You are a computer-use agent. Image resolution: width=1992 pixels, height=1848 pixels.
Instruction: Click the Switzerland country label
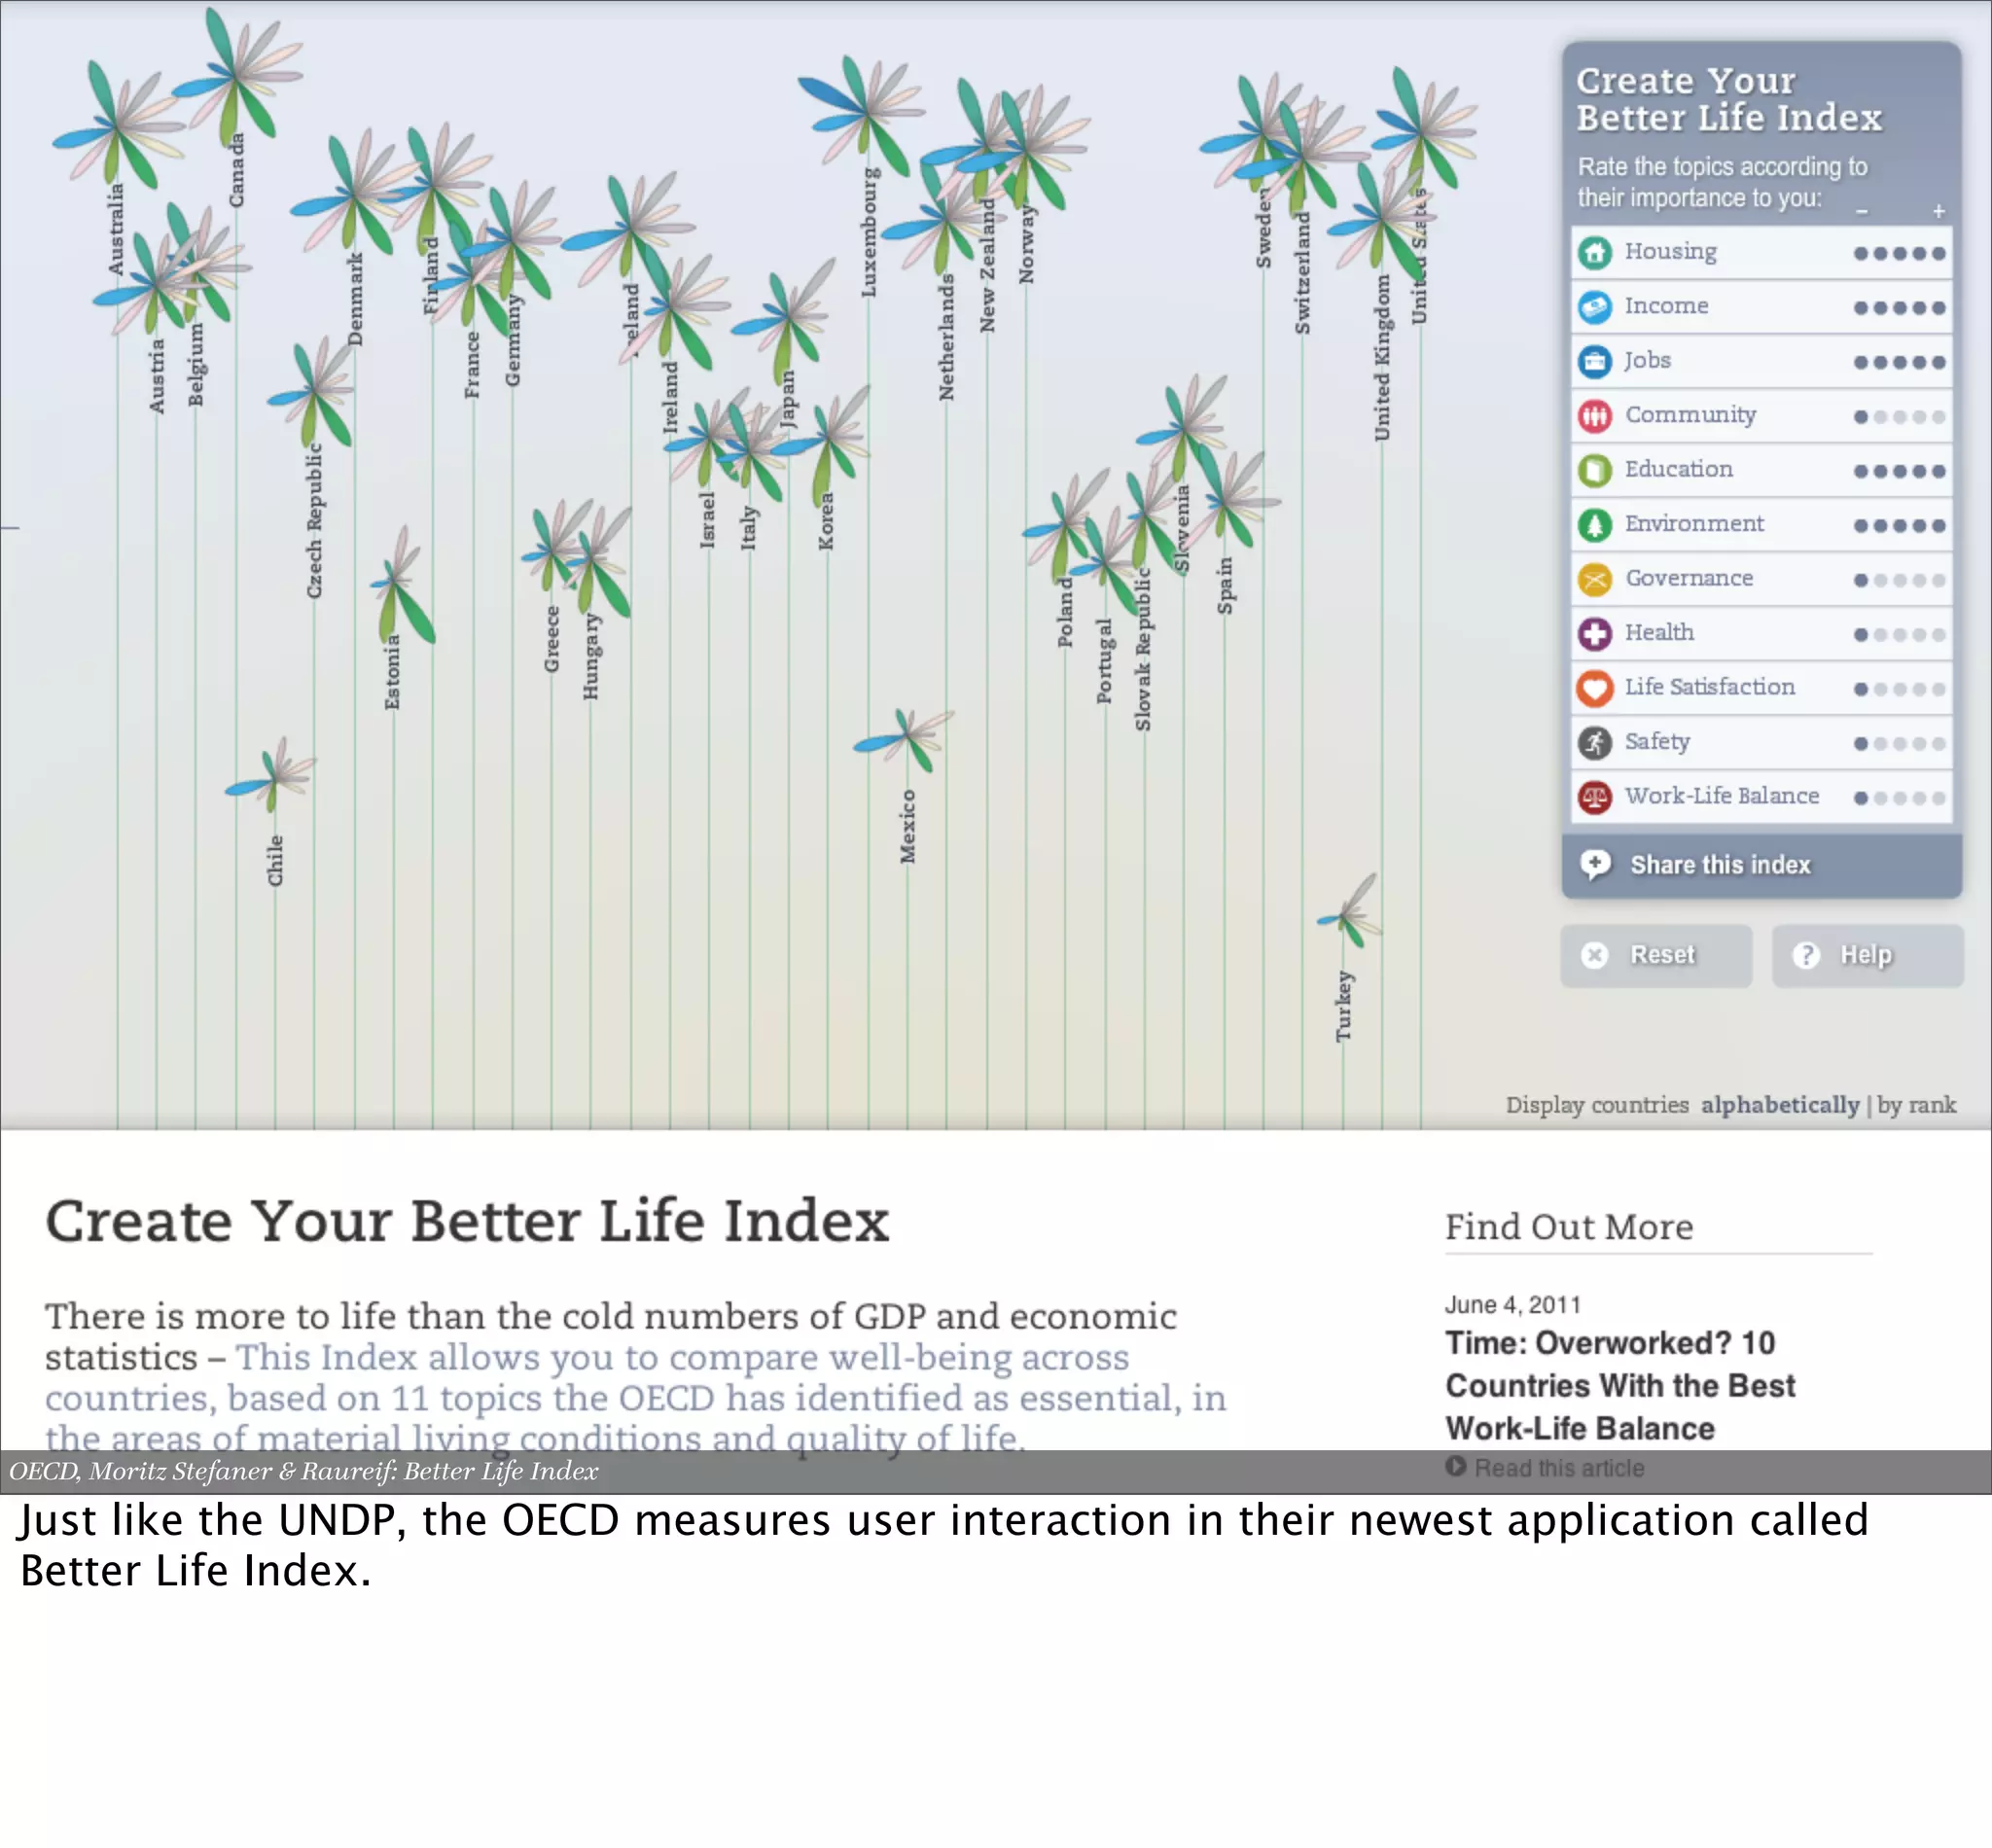(x=1302, y=272)
